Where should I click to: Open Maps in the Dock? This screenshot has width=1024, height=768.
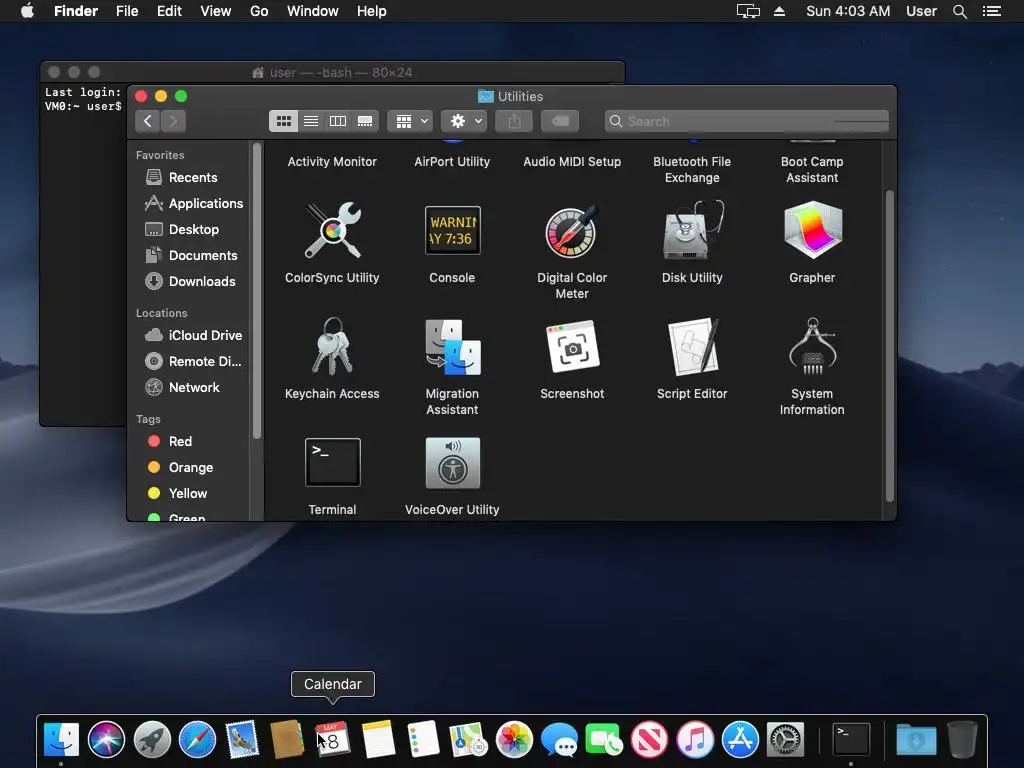(468, 740)
